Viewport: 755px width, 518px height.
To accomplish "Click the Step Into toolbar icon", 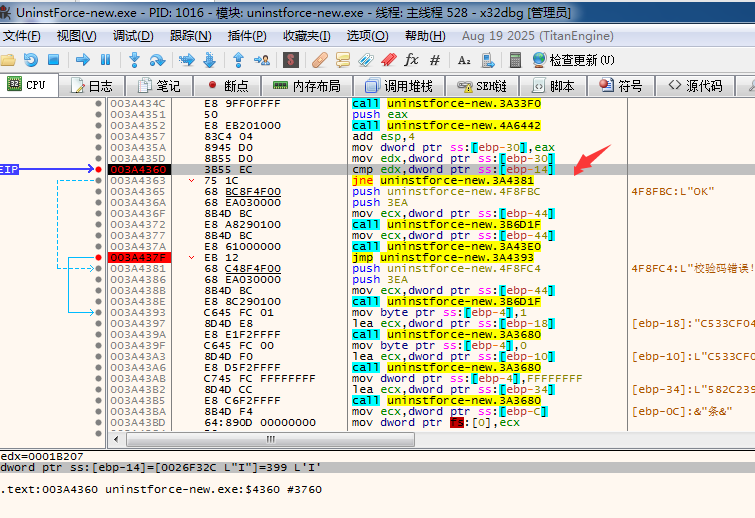I will pos(134,60).
